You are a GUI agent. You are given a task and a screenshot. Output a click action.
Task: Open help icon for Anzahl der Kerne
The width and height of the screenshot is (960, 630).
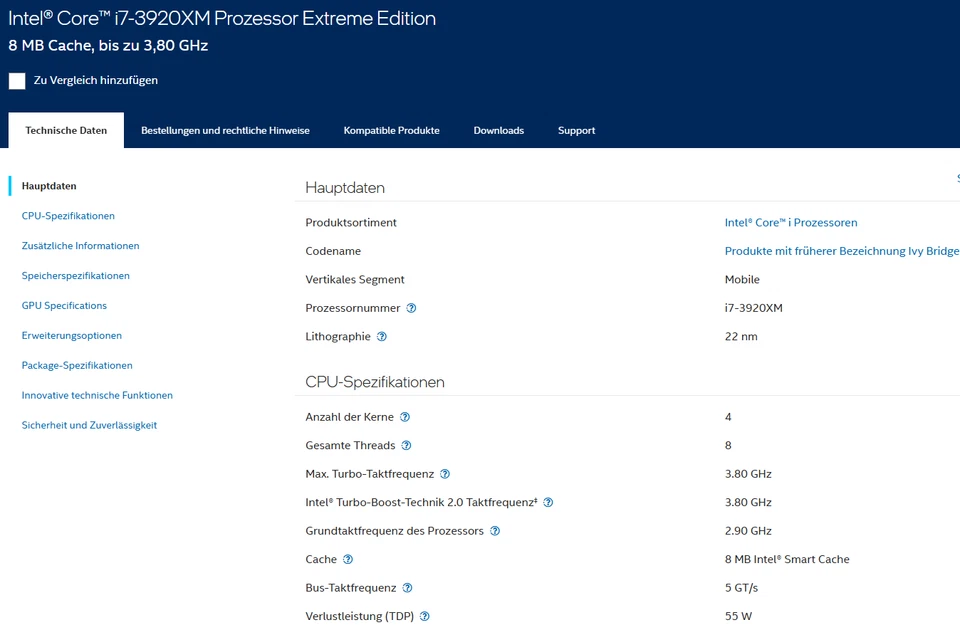coord(405,417)
